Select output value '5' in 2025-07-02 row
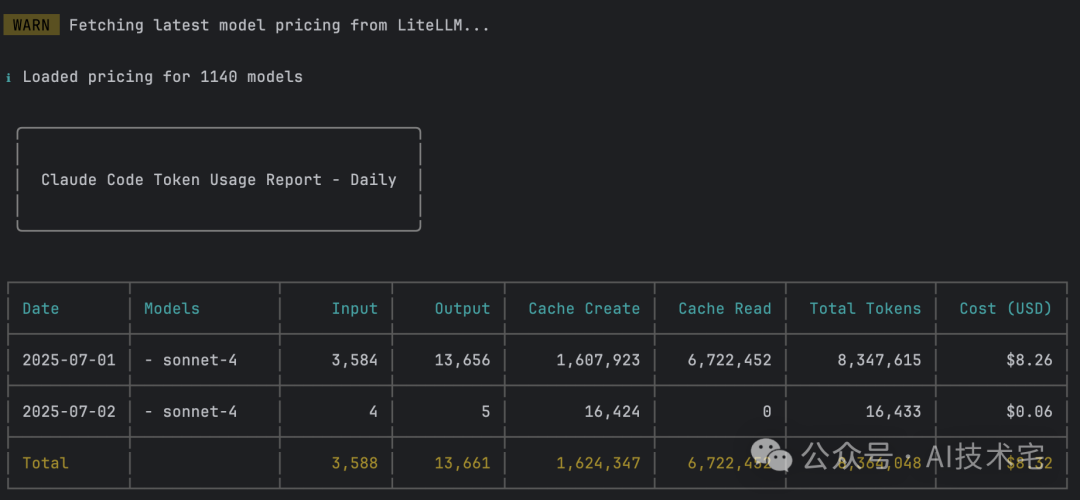Image resolution: width=1080 pixels, height=500 pixels. [x=486, y=412]
